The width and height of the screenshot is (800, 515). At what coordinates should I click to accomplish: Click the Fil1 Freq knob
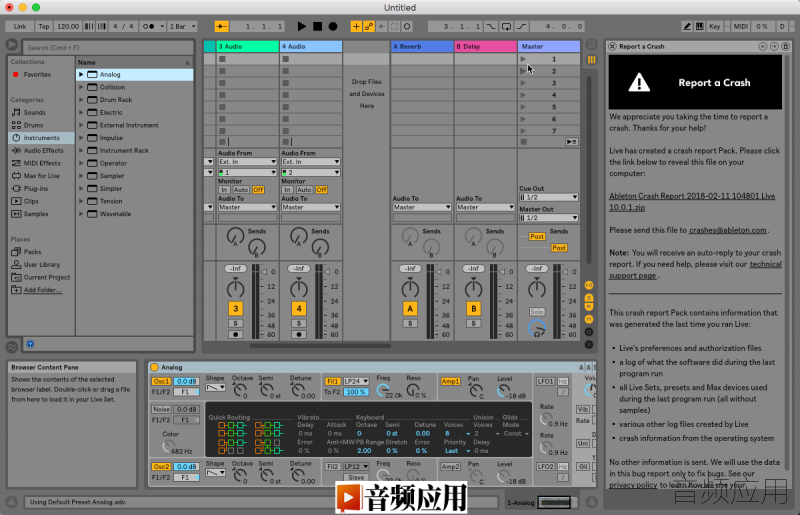click(383, 391)
